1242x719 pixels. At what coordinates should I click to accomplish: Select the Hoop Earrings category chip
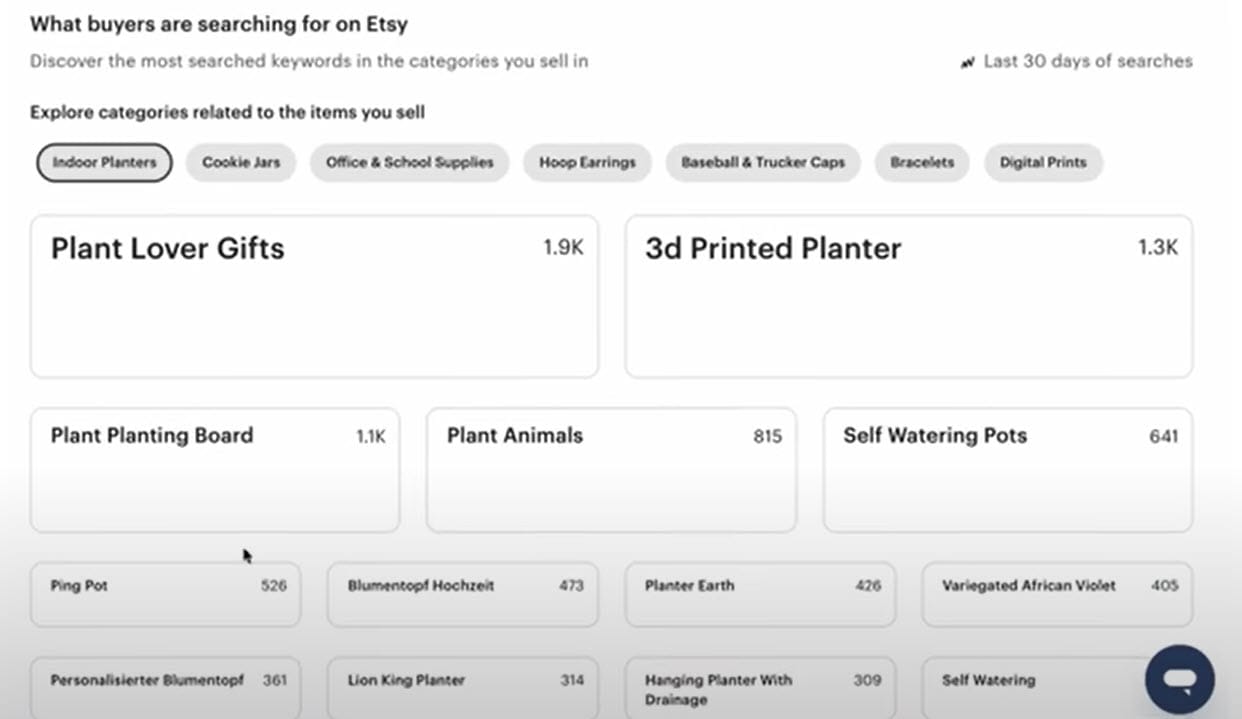click(x=587, y=162)
